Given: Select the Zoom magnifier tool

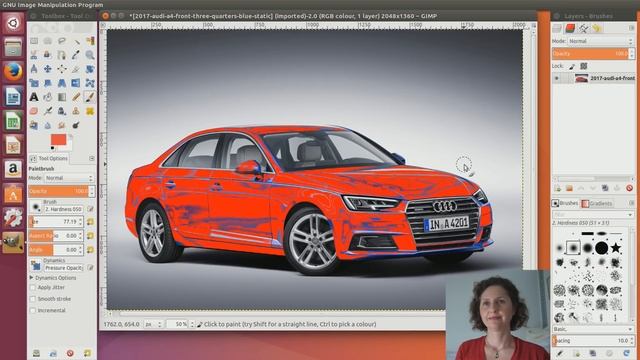Looking at the screenshot, I should [x=90, y=55].
